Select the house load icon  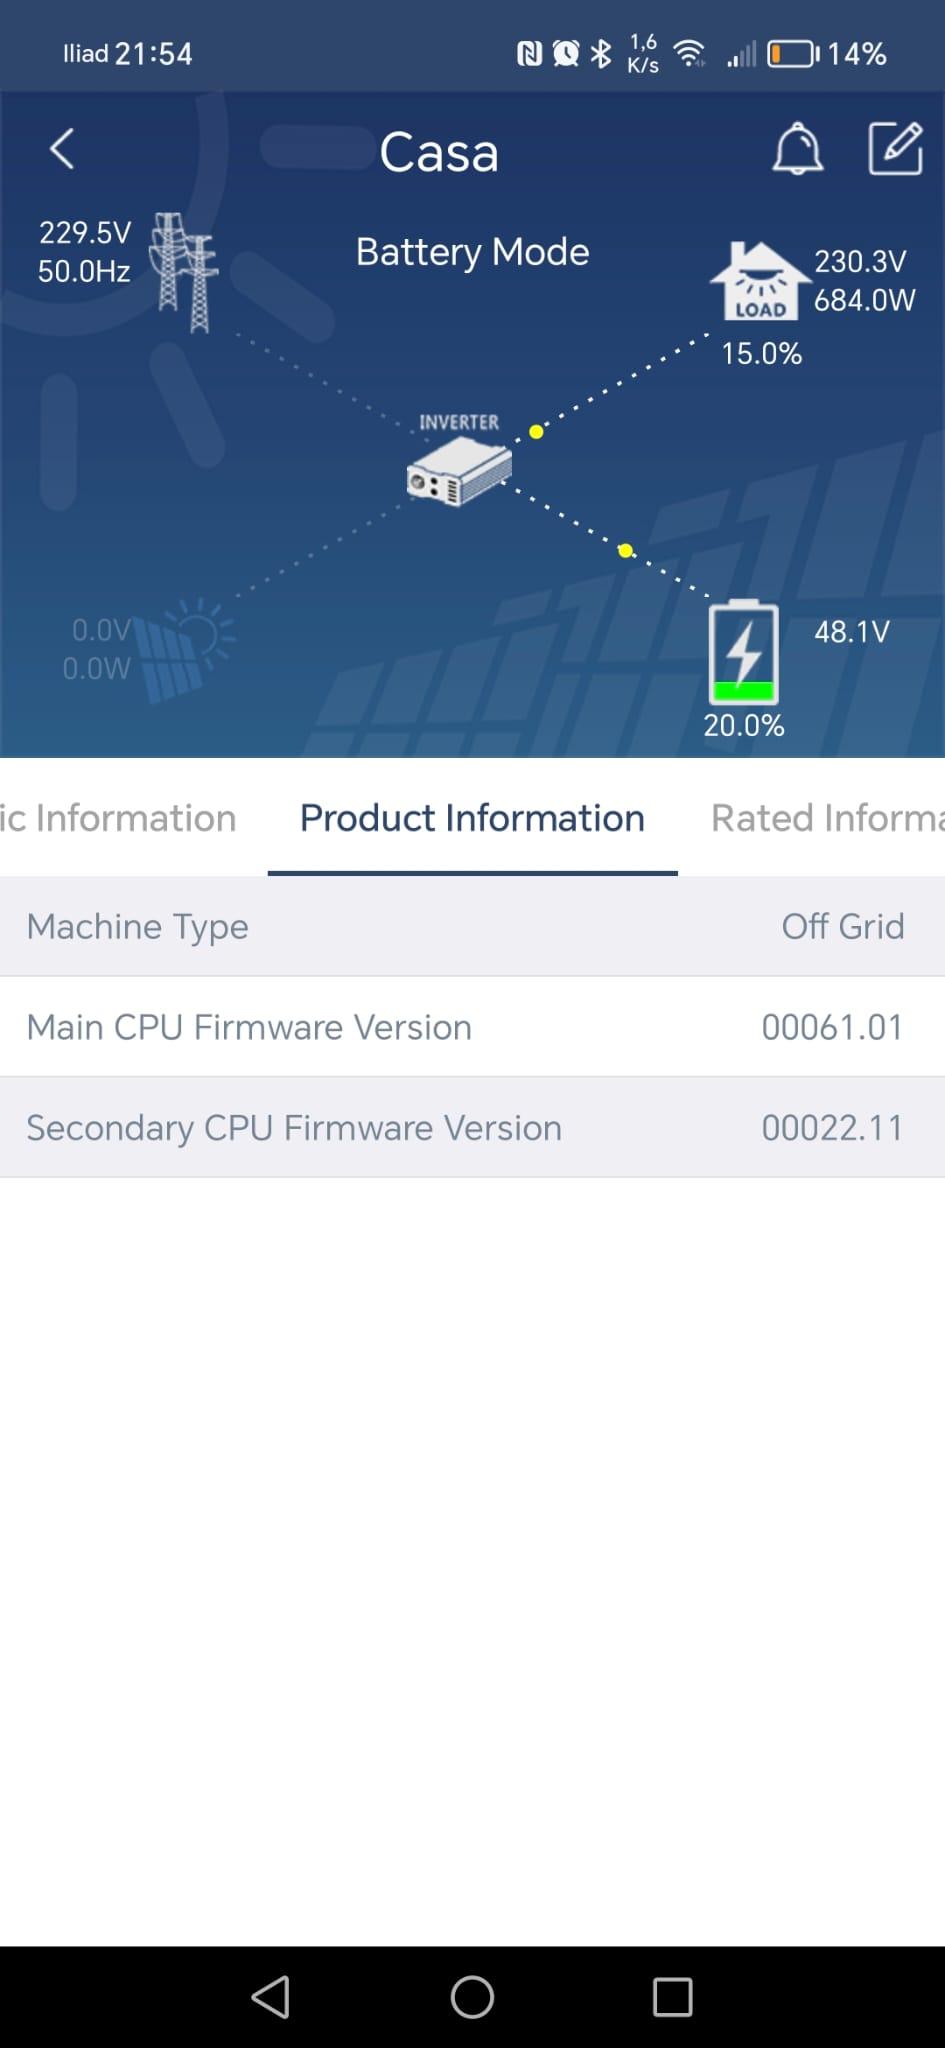[x=760, y=280]
